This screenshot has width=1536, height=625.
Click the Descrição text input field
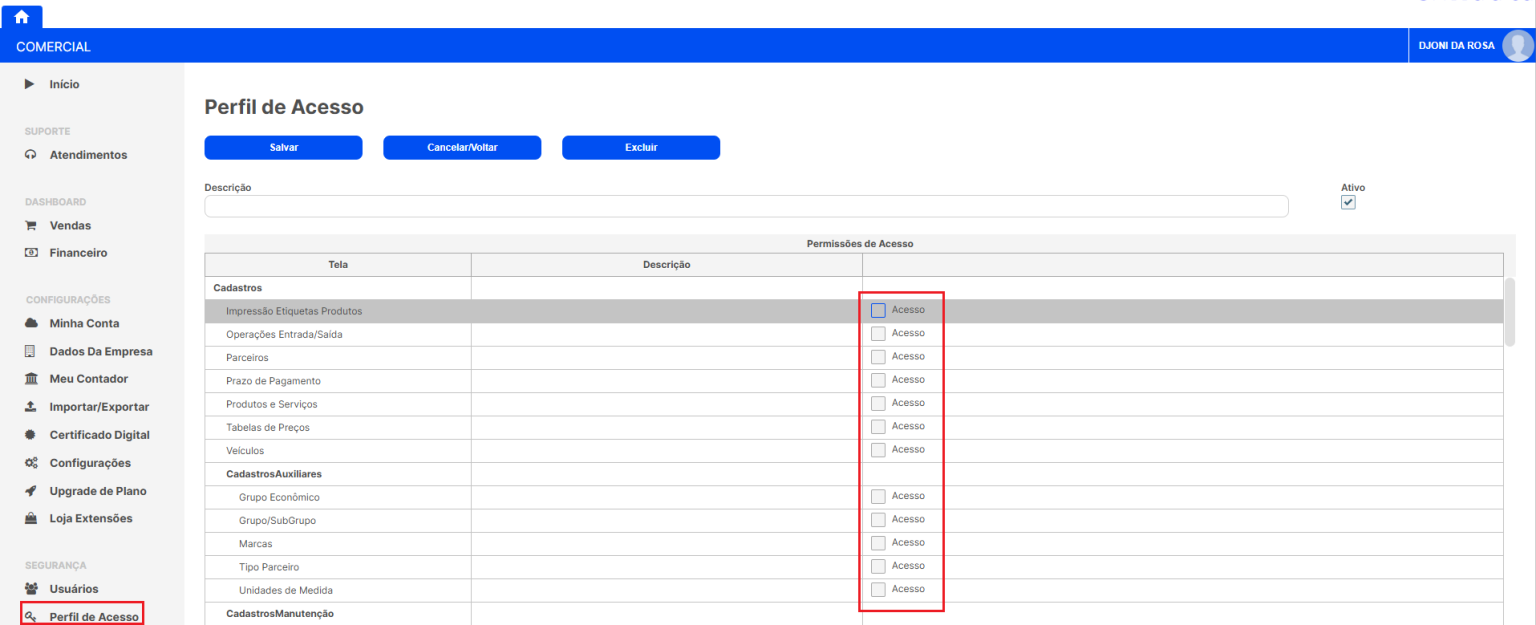point(746,207)
